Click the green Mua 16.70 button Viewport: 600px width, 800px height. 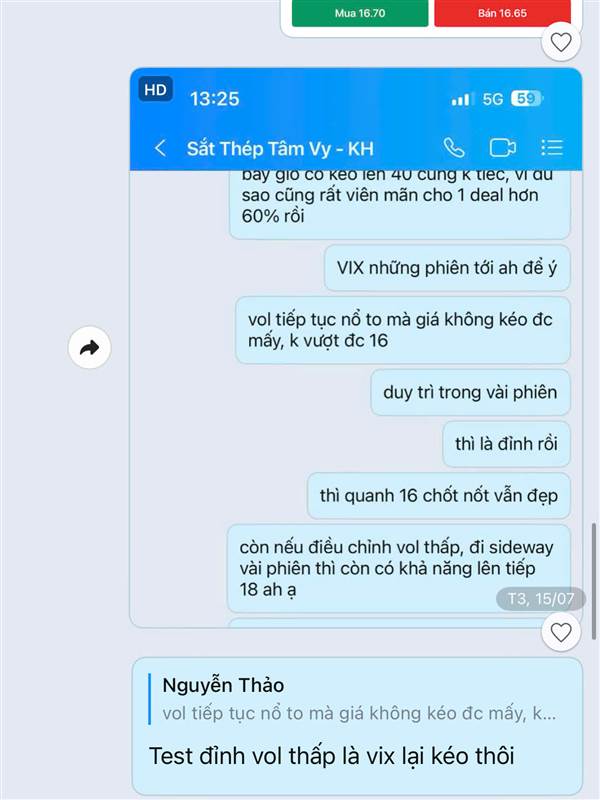[360, 13]
